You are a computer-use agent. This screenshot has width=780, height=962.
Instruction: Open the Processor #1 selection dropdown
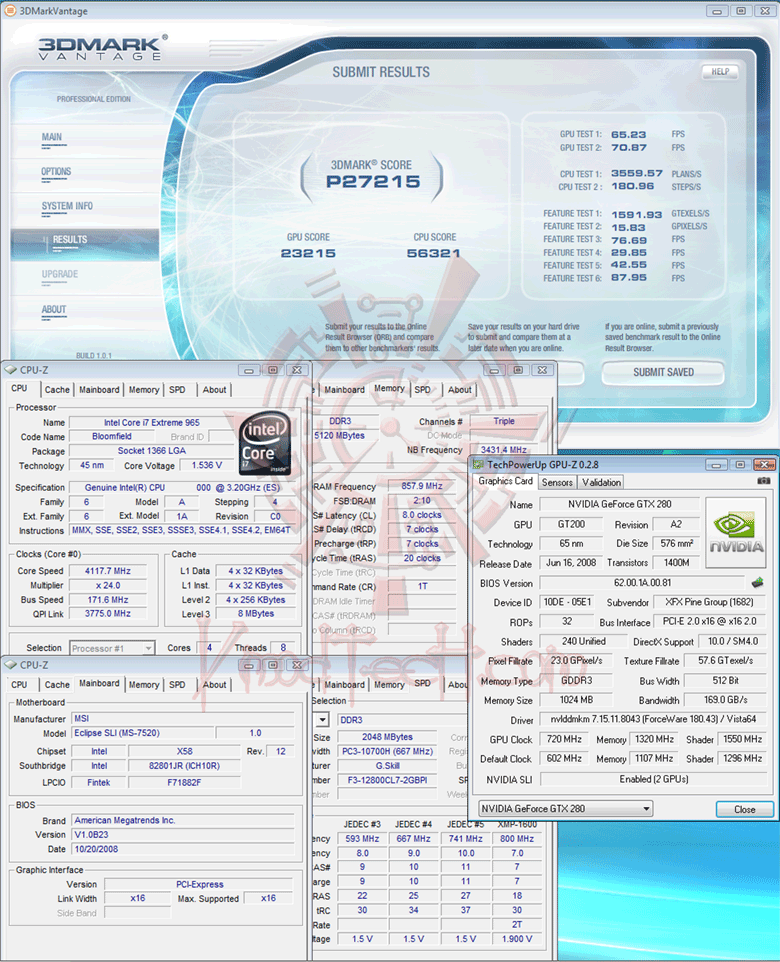point(112,648)
